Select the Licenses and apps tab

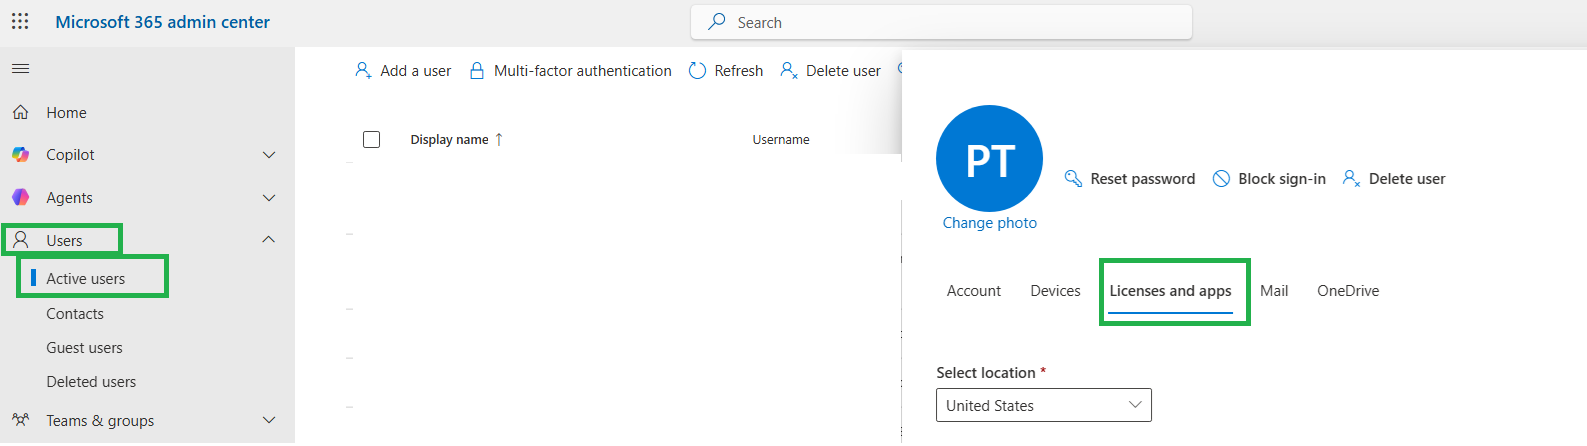(x=1170, y=290)
